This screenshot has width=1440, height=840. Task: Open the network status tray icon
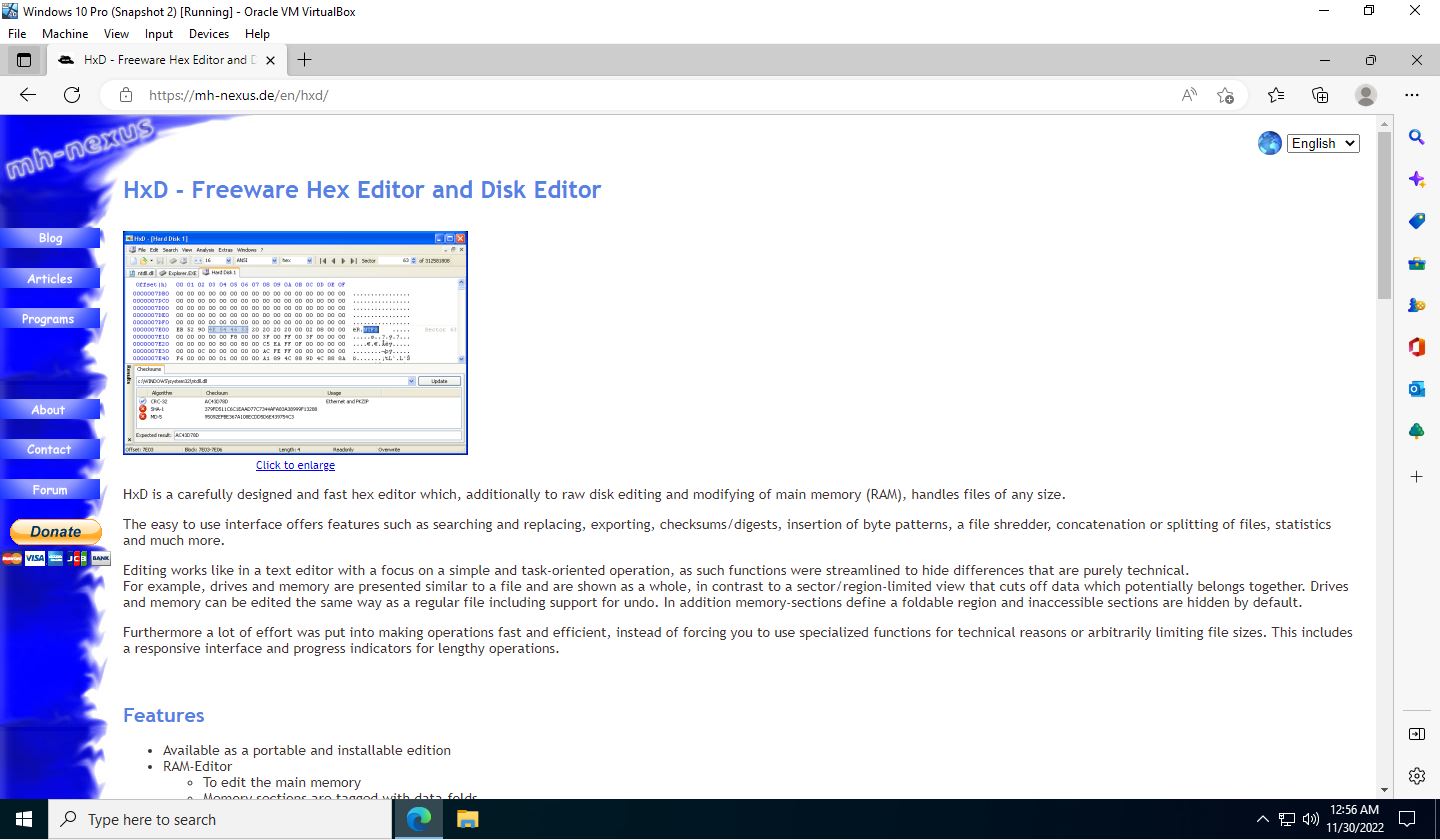(1287, 819)
